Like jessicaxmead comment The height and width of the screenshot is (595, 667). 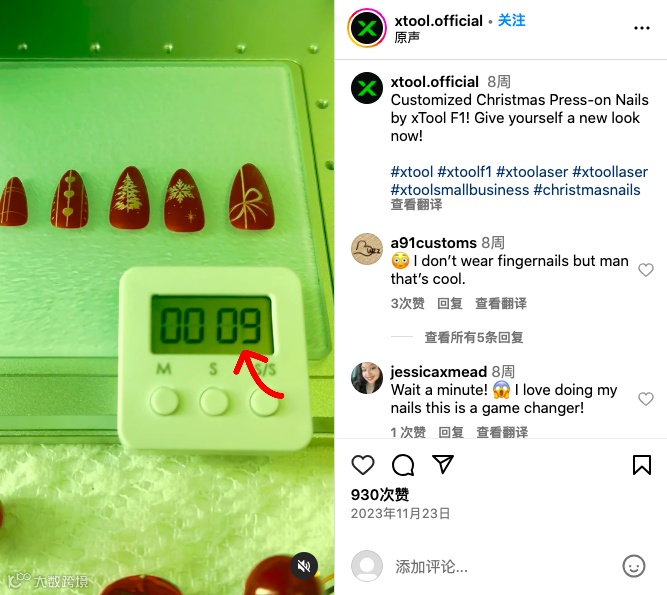pos(645,399)
